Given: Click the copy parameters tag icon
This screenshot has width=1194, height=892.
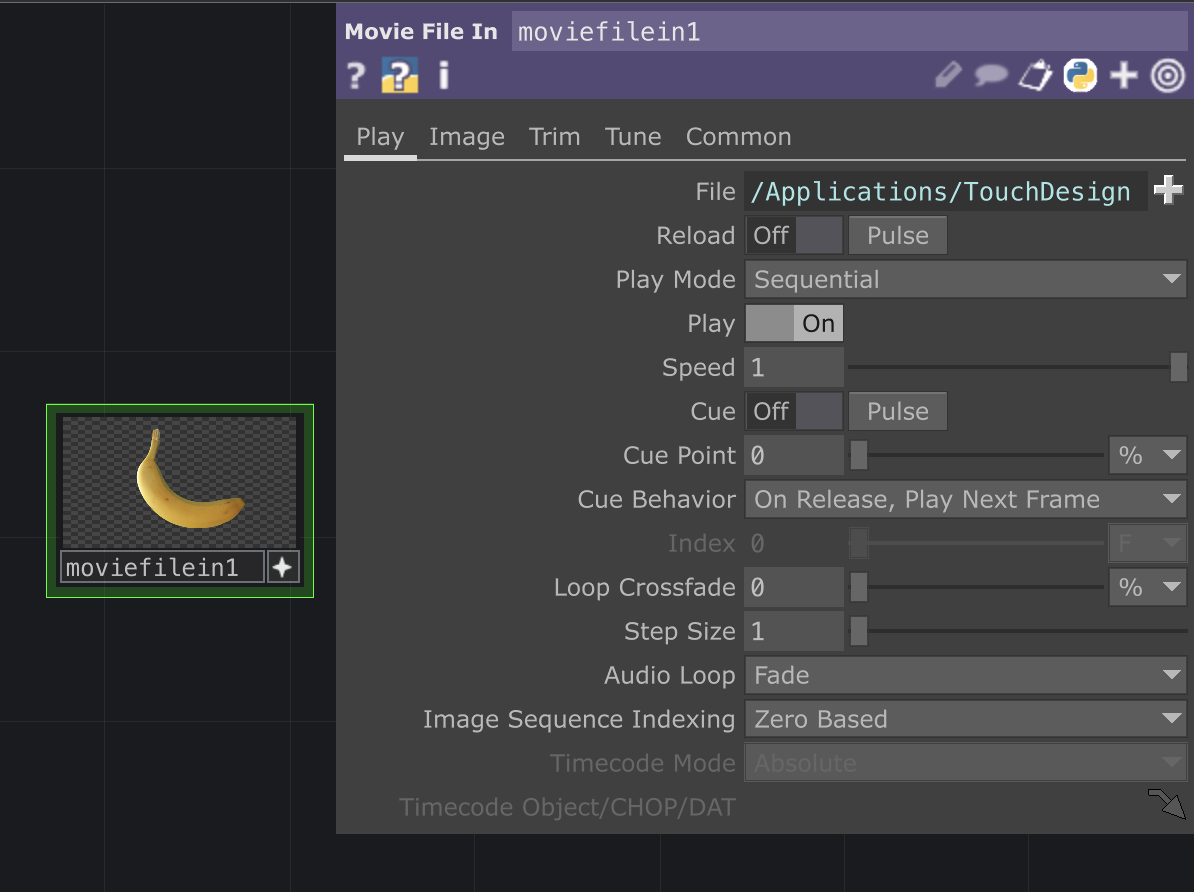Looking at the screenshot, I should pyautogui.click(x=1035, y=76).
